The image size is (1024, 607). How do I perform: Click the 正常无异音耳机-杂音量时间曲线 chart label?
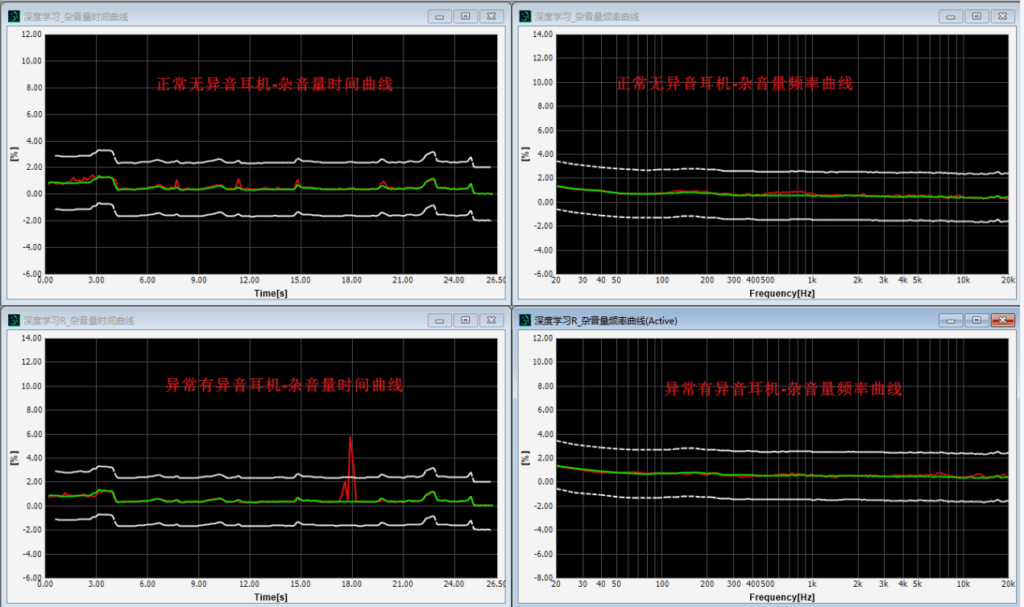pyautogui.click(x=275, y=85)
